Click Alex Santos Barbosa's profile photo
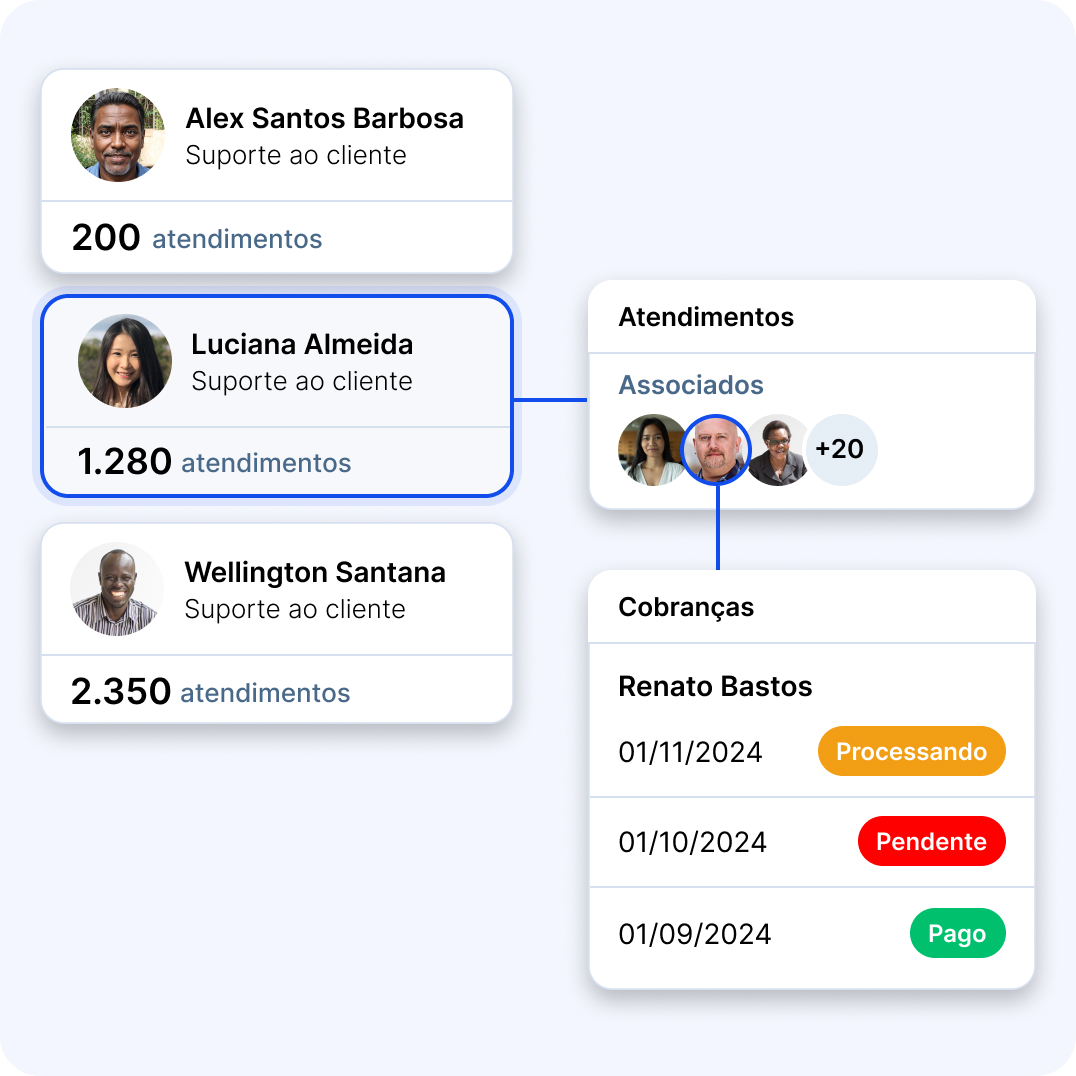 click(x=118, y=135)
